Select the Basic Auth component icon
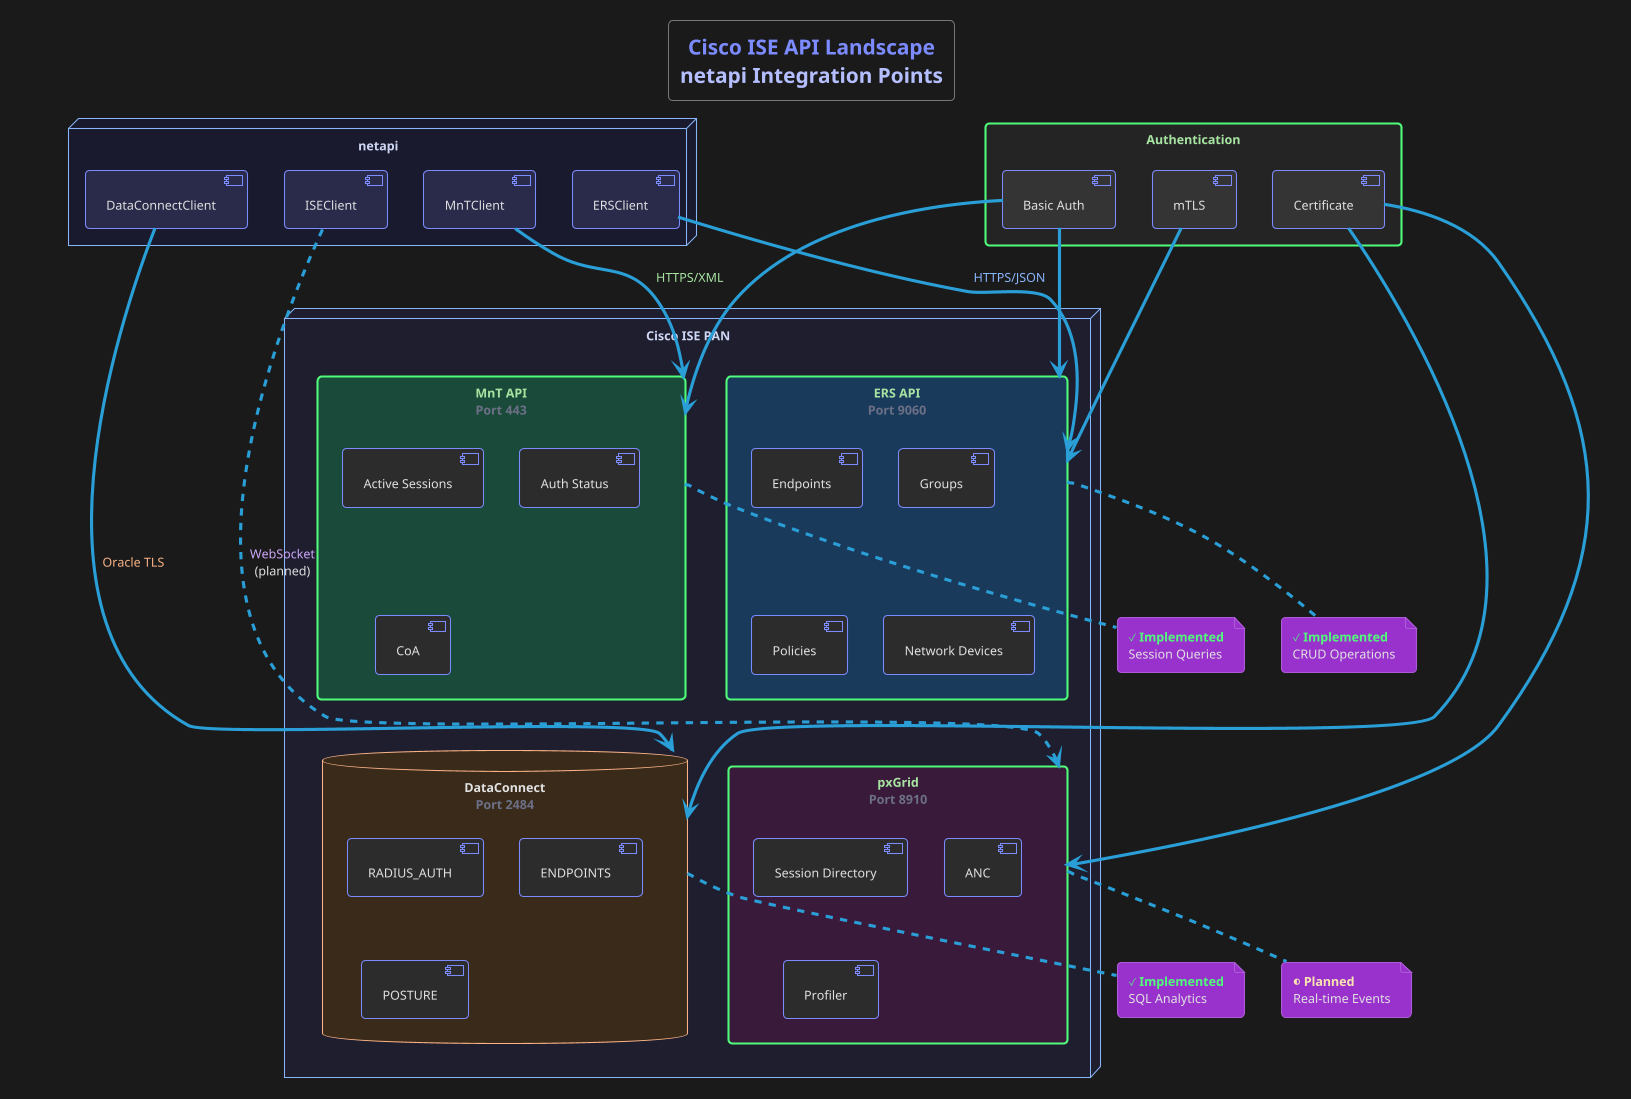 1101,180
